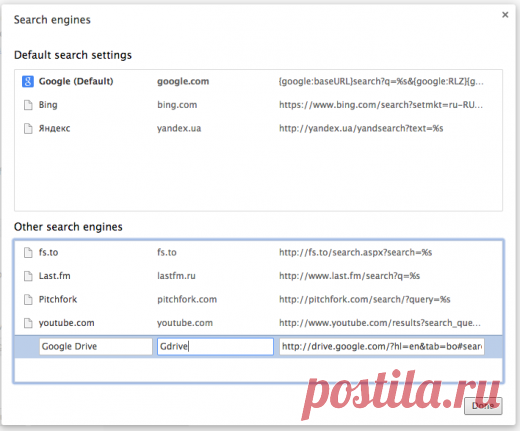Click the www.bing.com search URL
This screenshot has width=520, height=431.
381,105
